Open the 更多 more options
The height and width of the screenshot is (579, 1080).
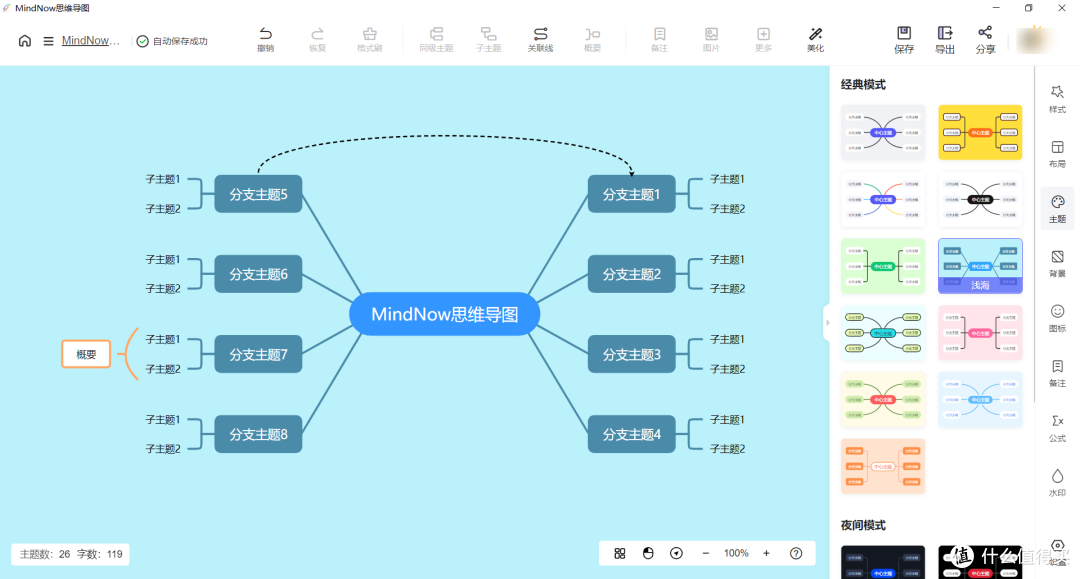point(763,40)
